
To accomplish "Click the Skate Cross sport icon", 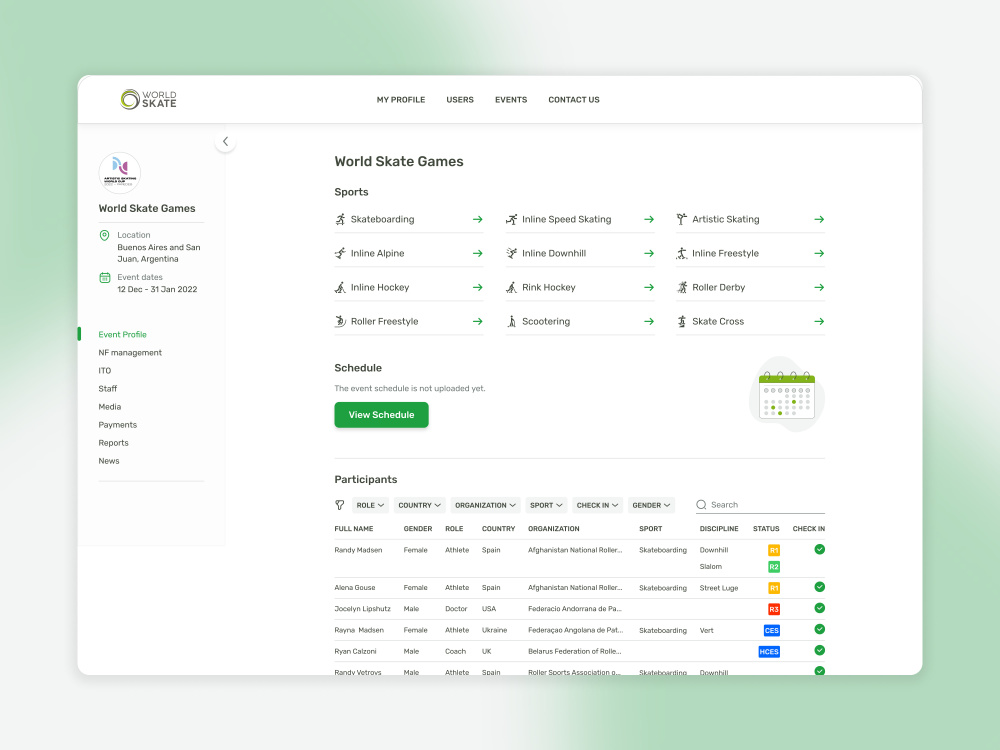I will tap(682, 321).
